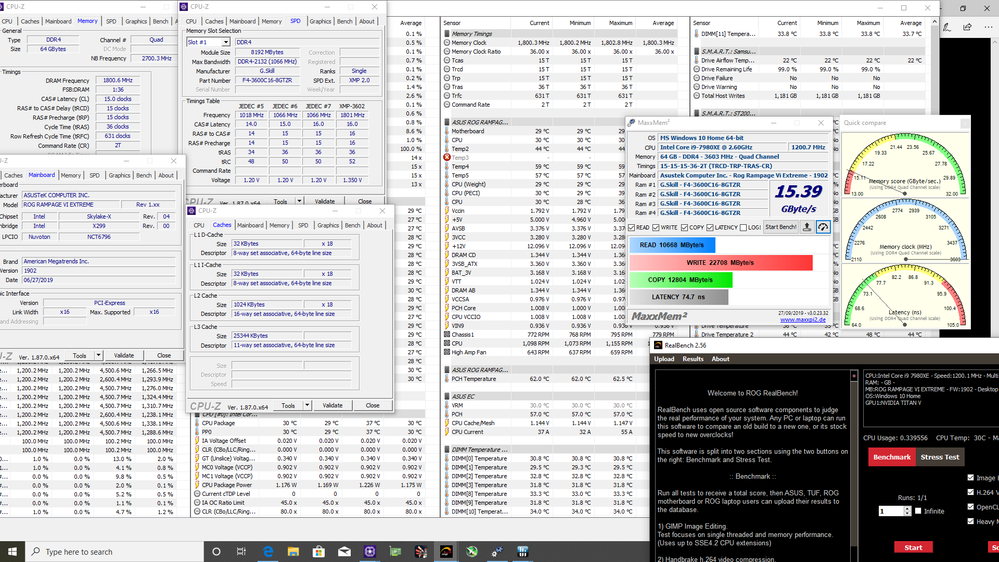The width and height of the screenshot is (999, 562).
Task: Toggle the MaxxMem quick compare gauge icon
Action: (x=823, y=227)
